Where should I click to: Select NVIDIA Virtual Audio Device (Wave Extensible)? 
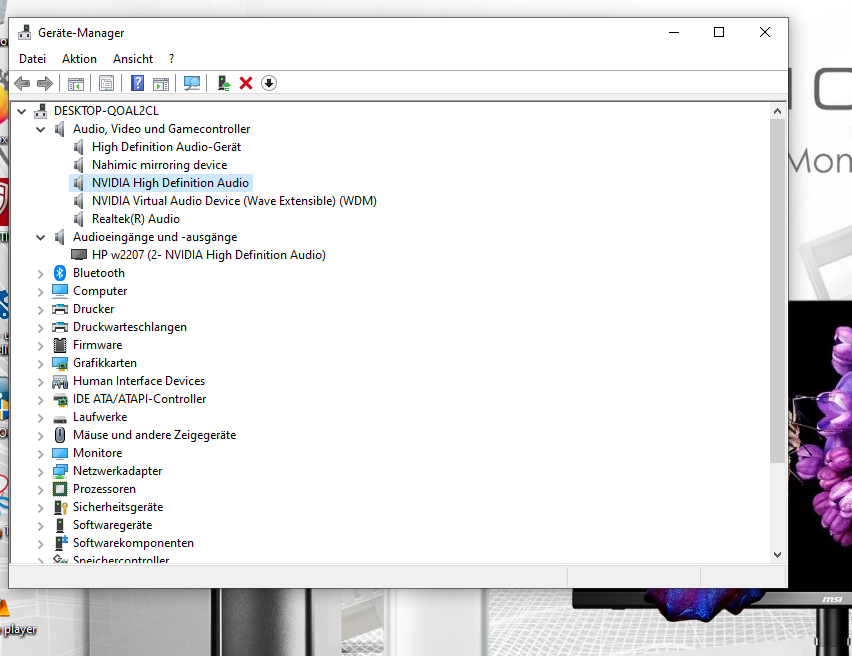234,201
